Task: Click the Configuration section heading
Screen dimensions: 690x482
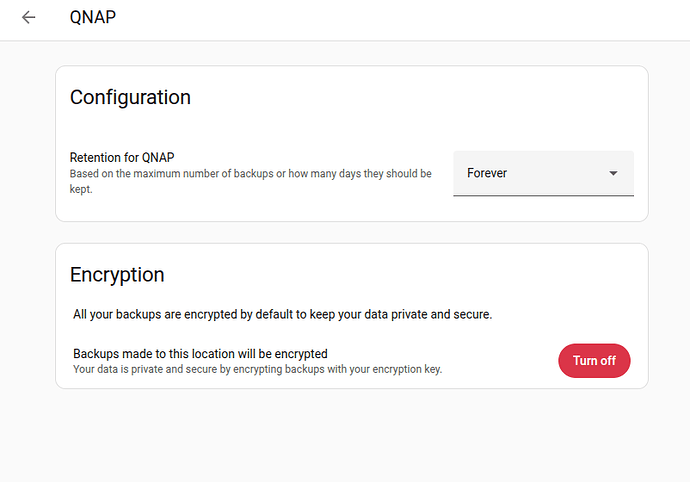Action: (130, 97)
